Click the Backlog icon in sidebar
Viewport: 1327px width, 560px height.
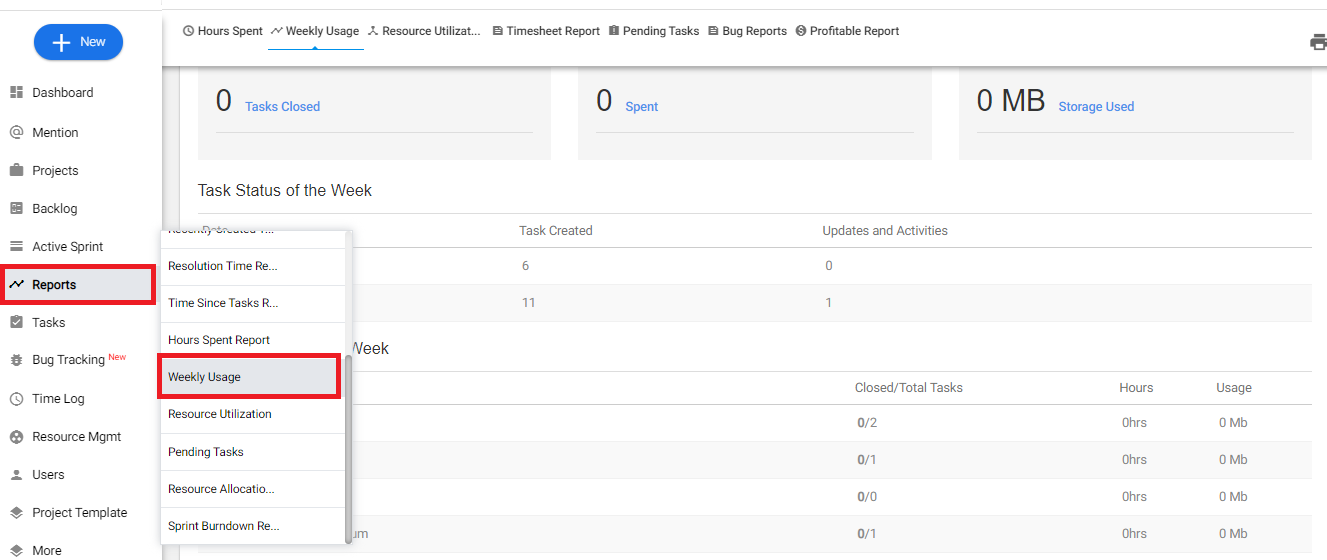(16, 208)
